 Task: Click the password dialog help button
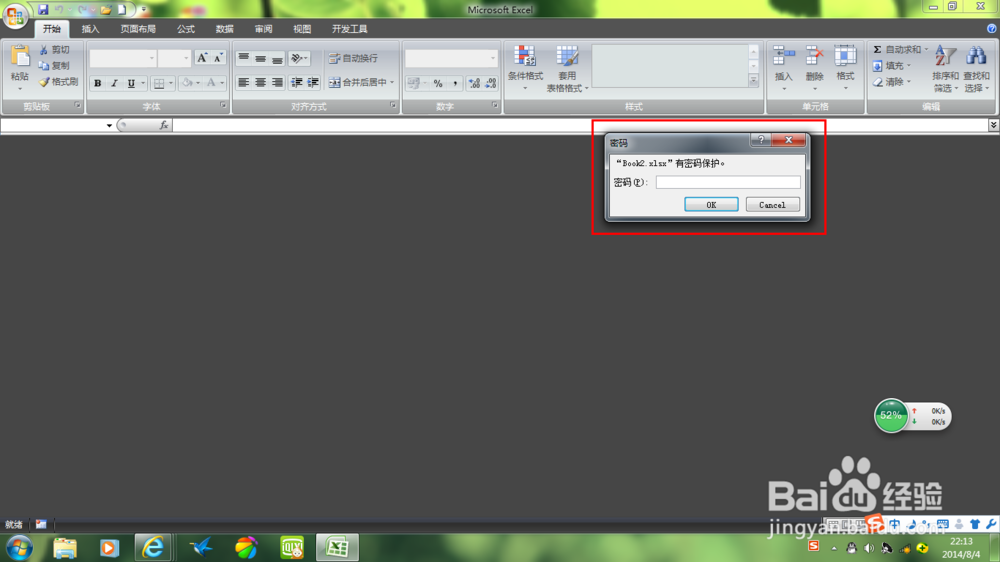pos(760,140)
